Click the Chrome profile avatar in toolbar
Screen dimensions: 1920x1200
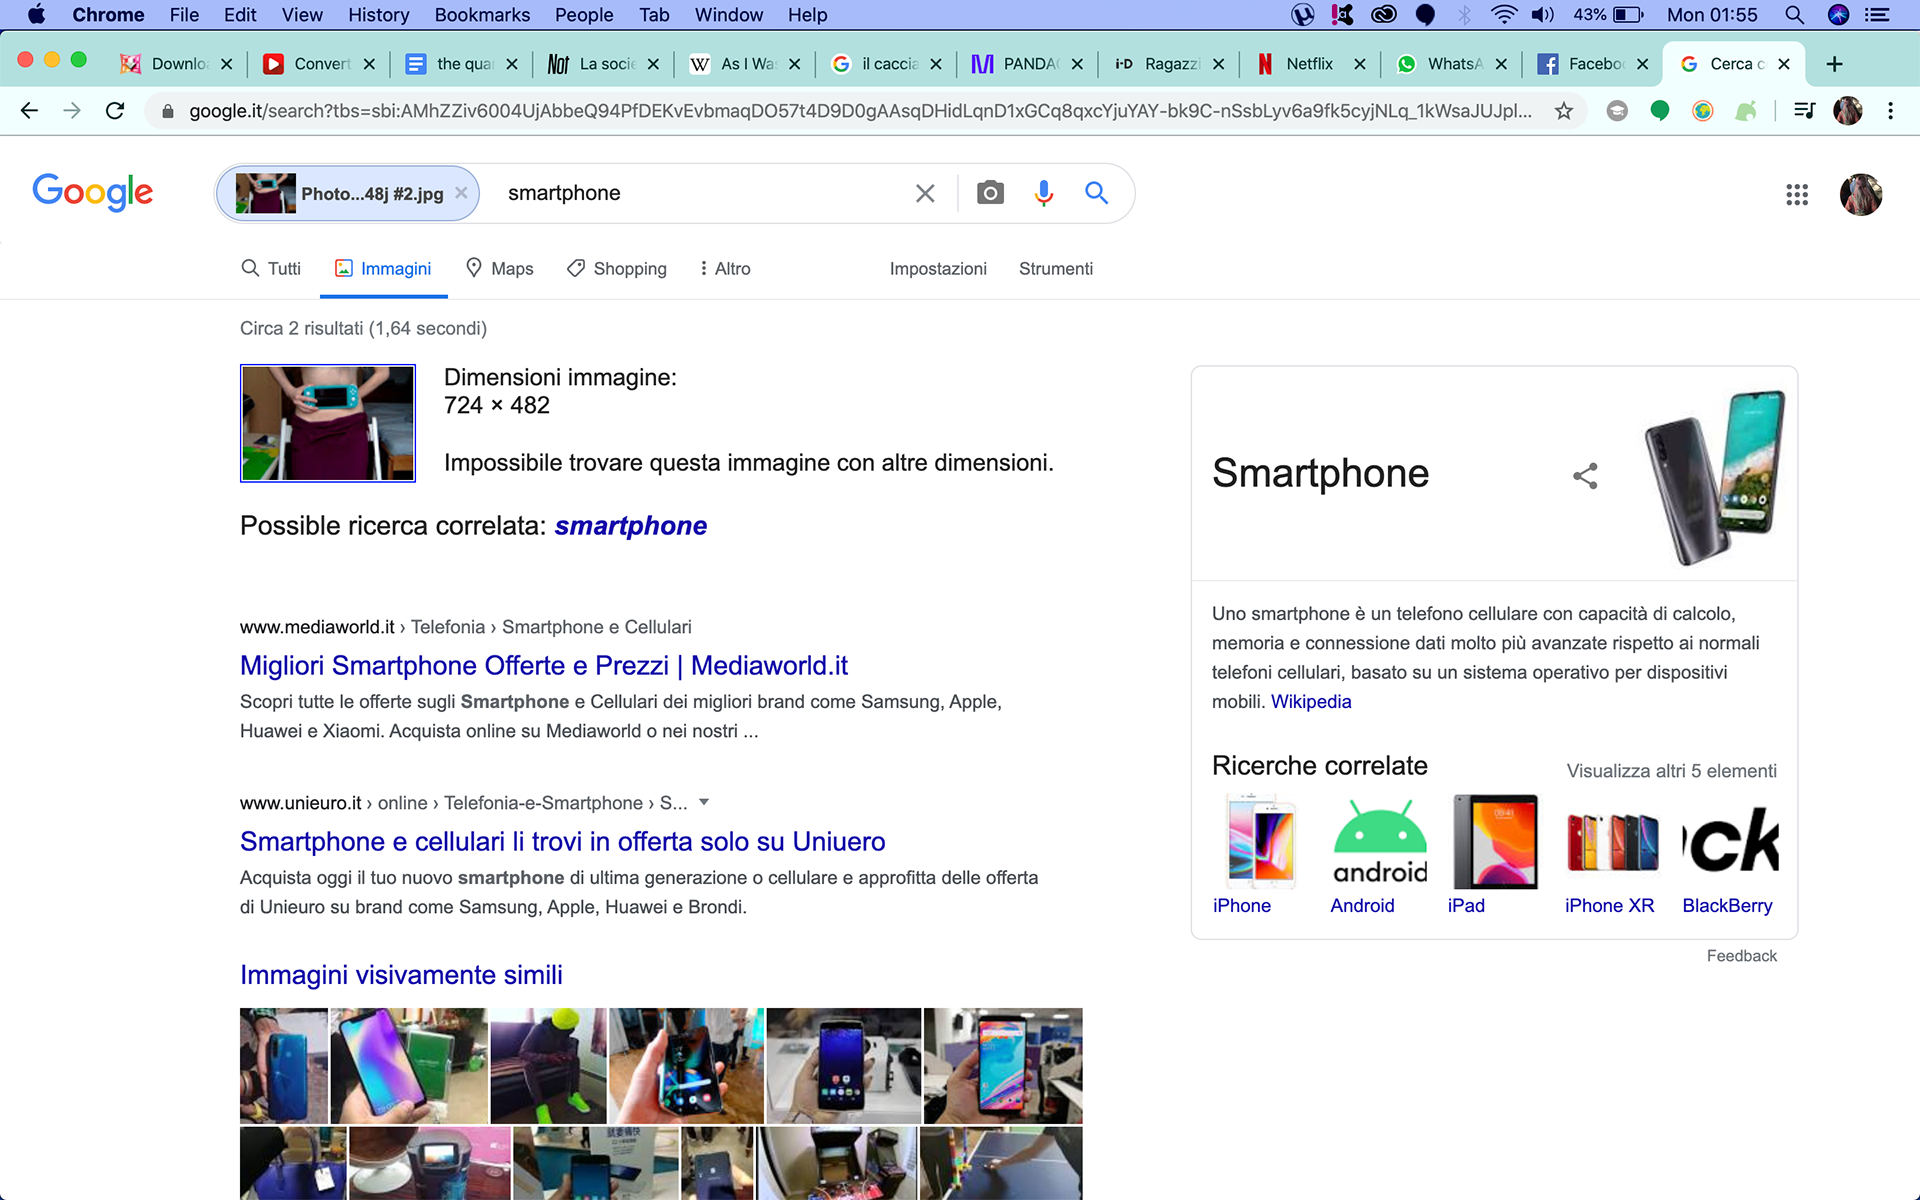click(1848, 111)
